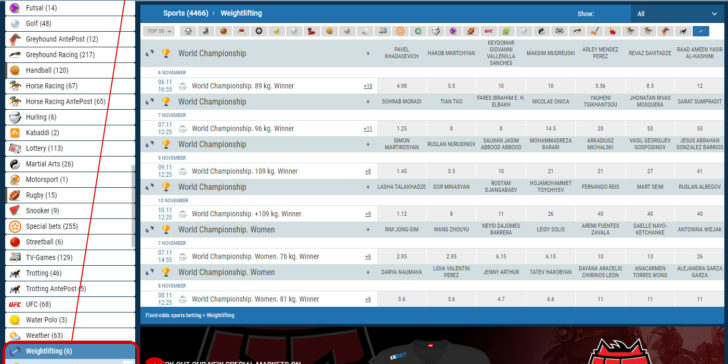This screenshot has width=728, height=364.
Task: Expand +10 markets for 89 kg Winner
Action: 368,86
